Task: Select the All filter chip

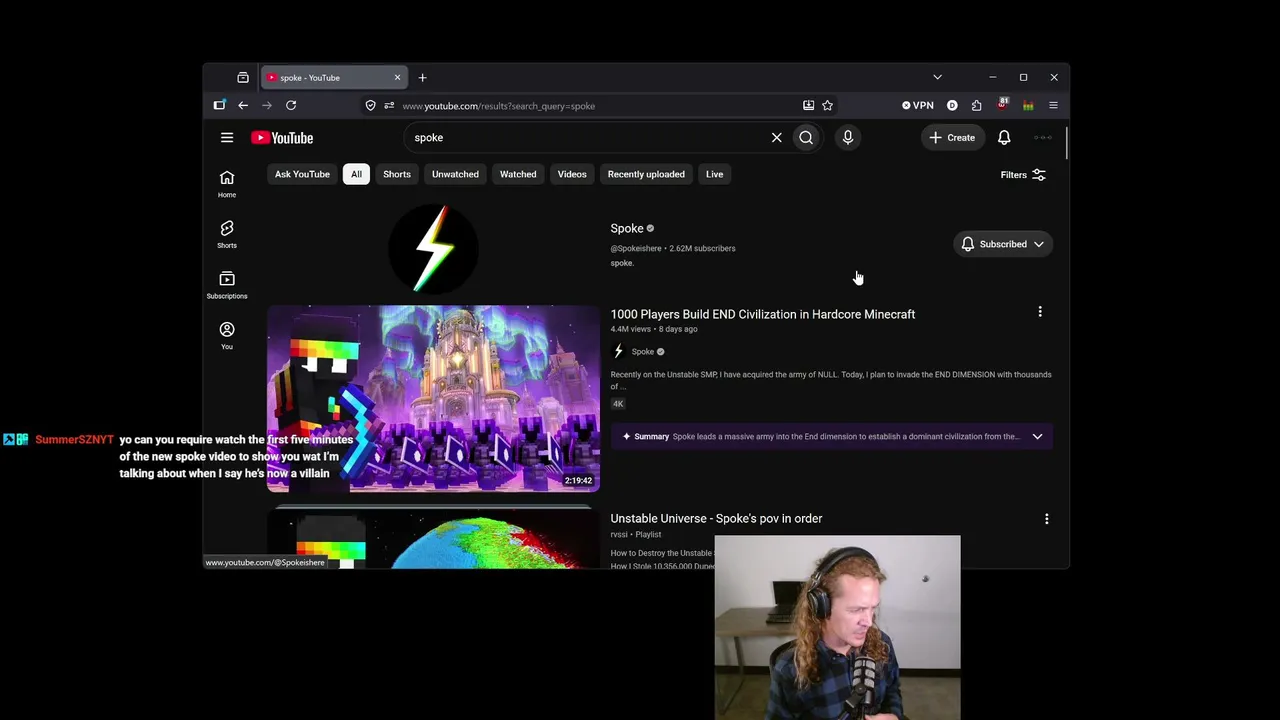Action: point(356,174)
